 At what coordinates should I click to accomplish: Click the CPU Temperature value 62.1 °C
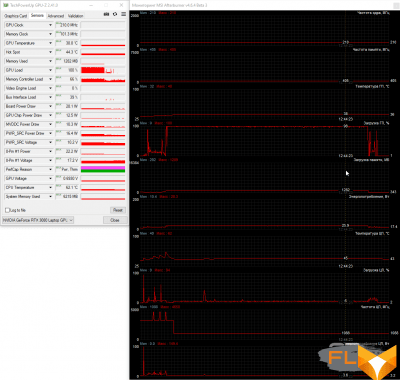(x=67, y=187)
